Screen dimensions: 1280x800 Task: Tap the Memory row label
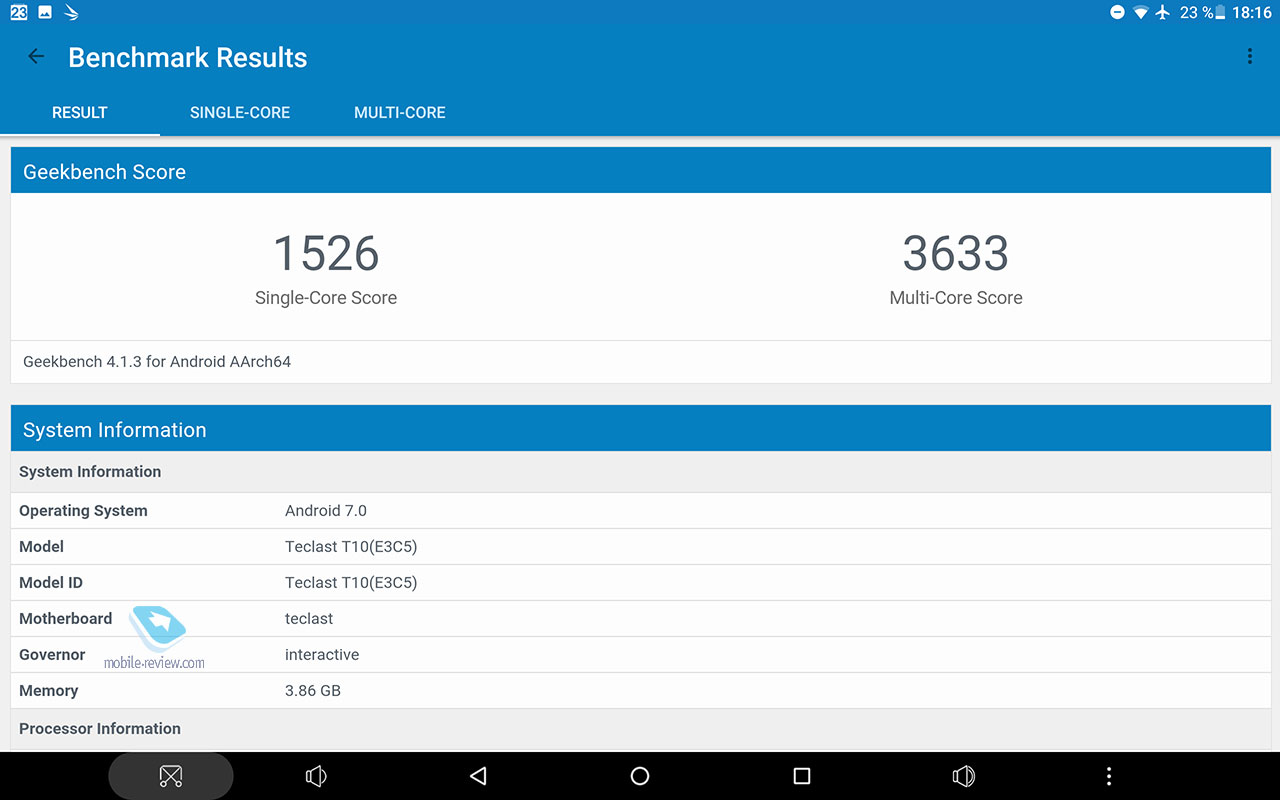pyautogui.click(x=48, y=691)
